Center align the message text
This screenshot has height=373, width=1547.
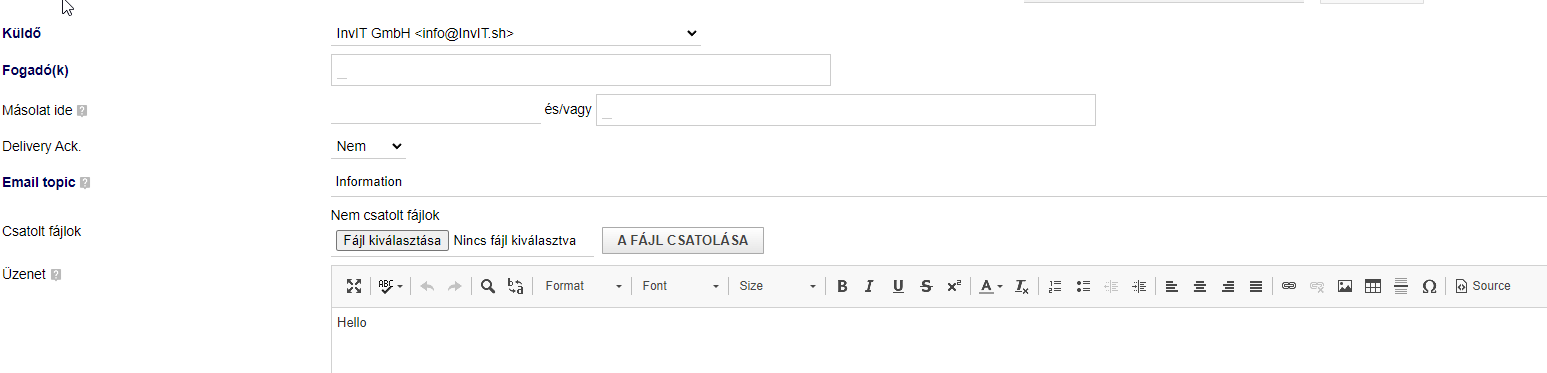(1200, 286)
